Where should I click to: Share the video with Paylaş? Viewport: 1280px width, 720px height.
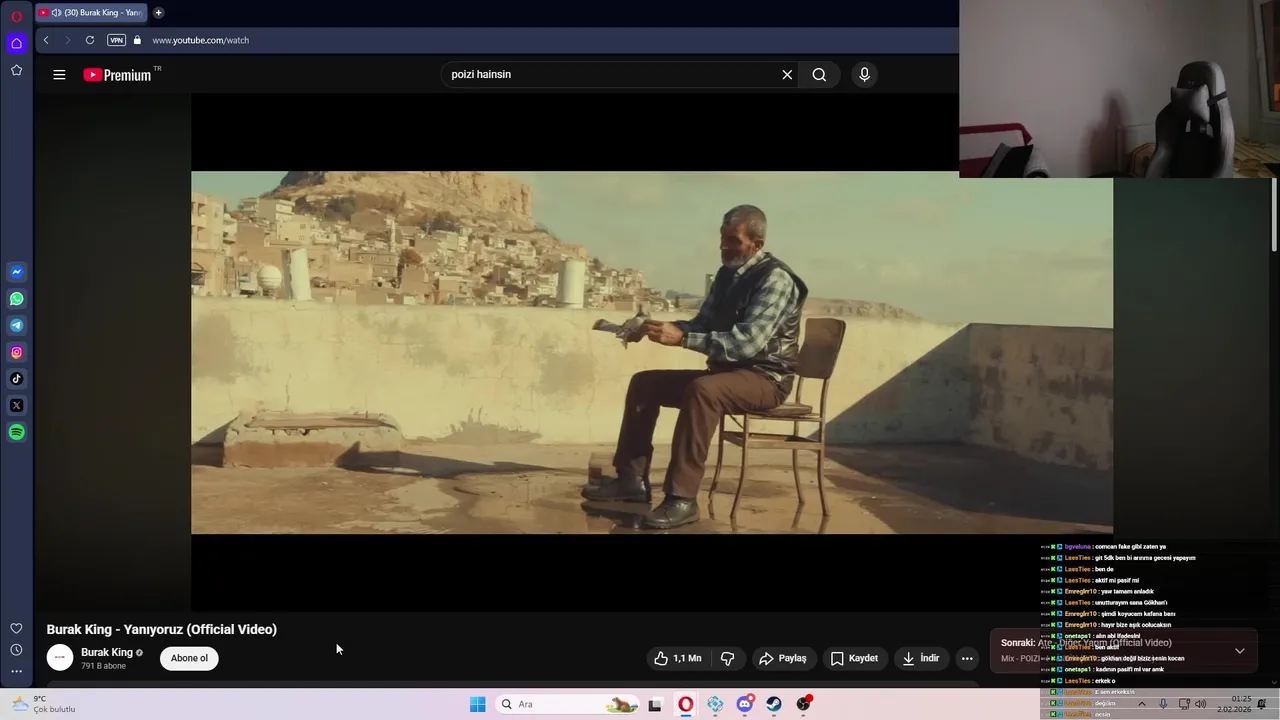(x=783, y=658)
